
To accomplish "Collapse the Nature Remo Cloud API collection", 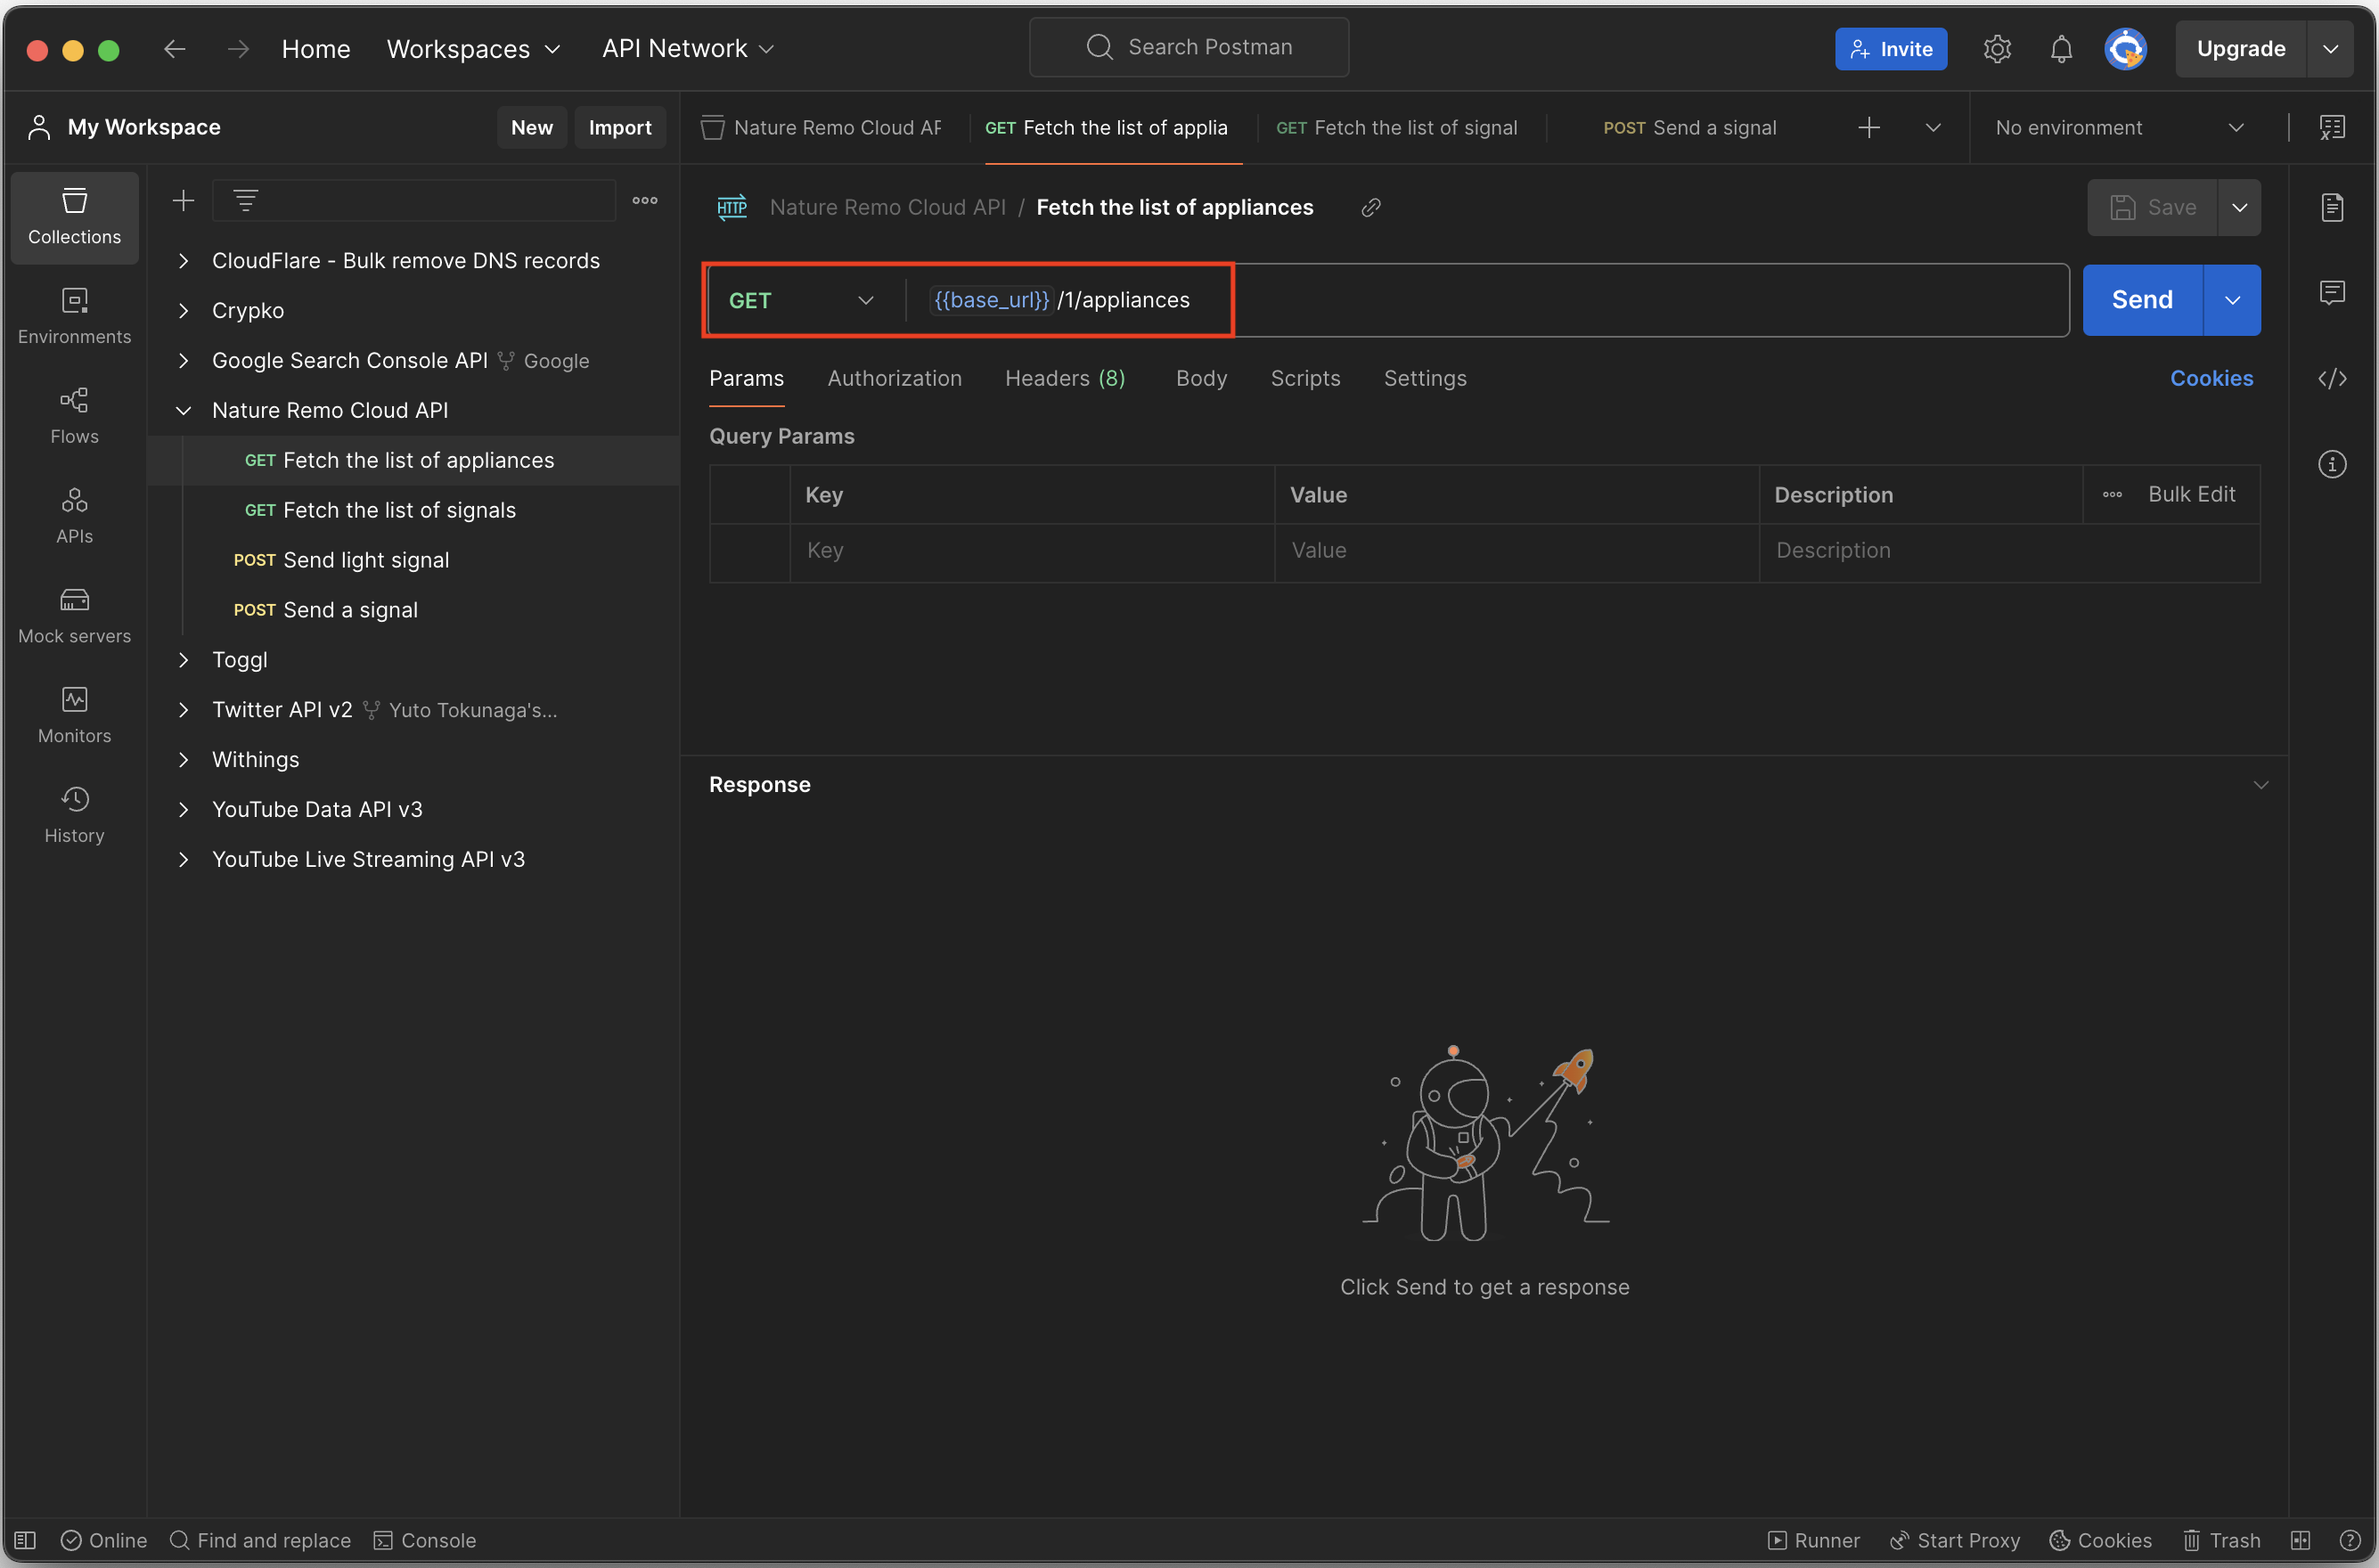I will (x=183, y=410).
